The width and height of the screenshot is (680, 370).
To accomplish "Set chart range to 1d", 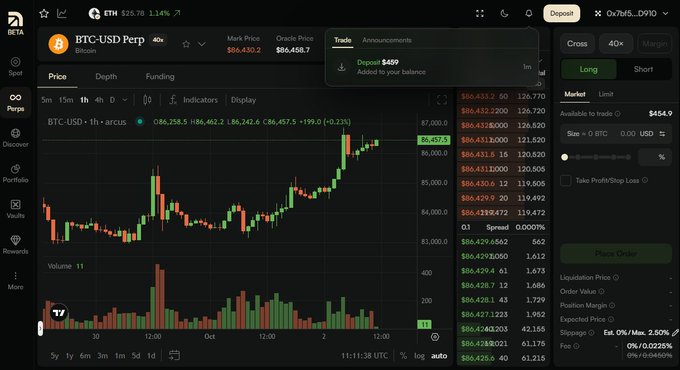I will [151, 356].
